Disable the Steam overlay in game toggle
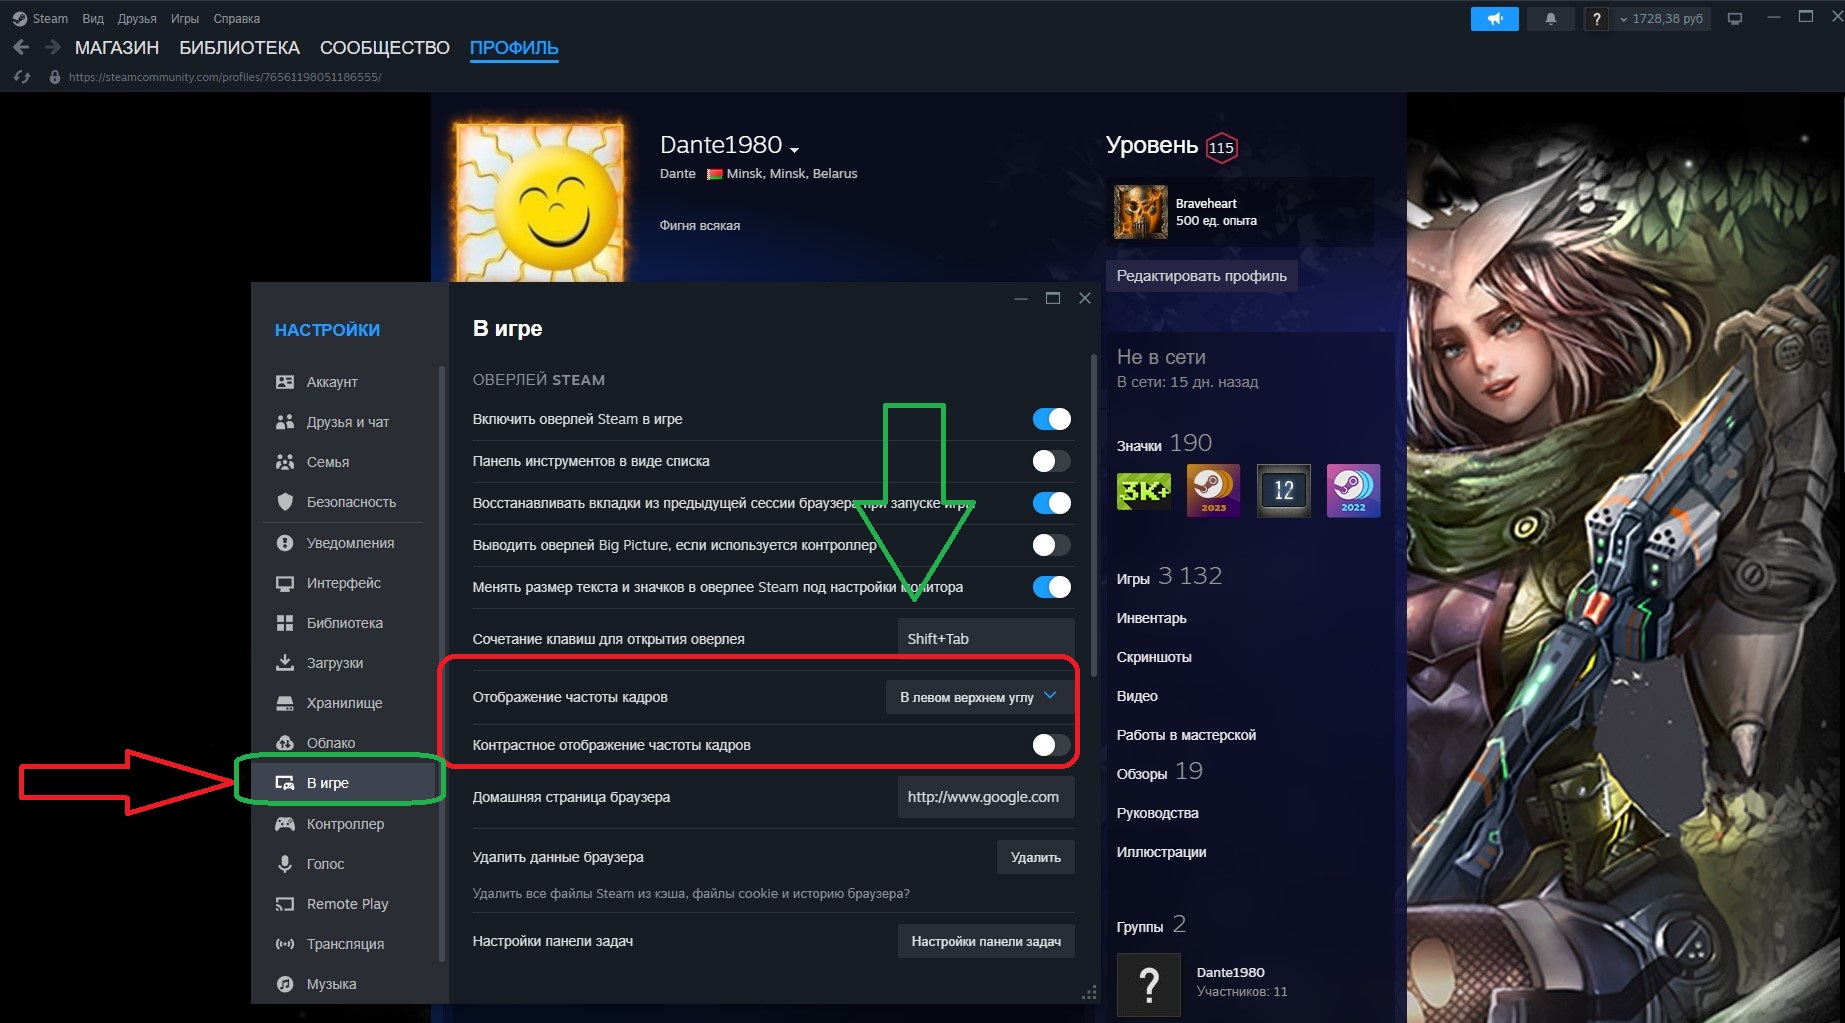The width and height of the screenshot is (1845, 1023). [x=1051, y=419]
